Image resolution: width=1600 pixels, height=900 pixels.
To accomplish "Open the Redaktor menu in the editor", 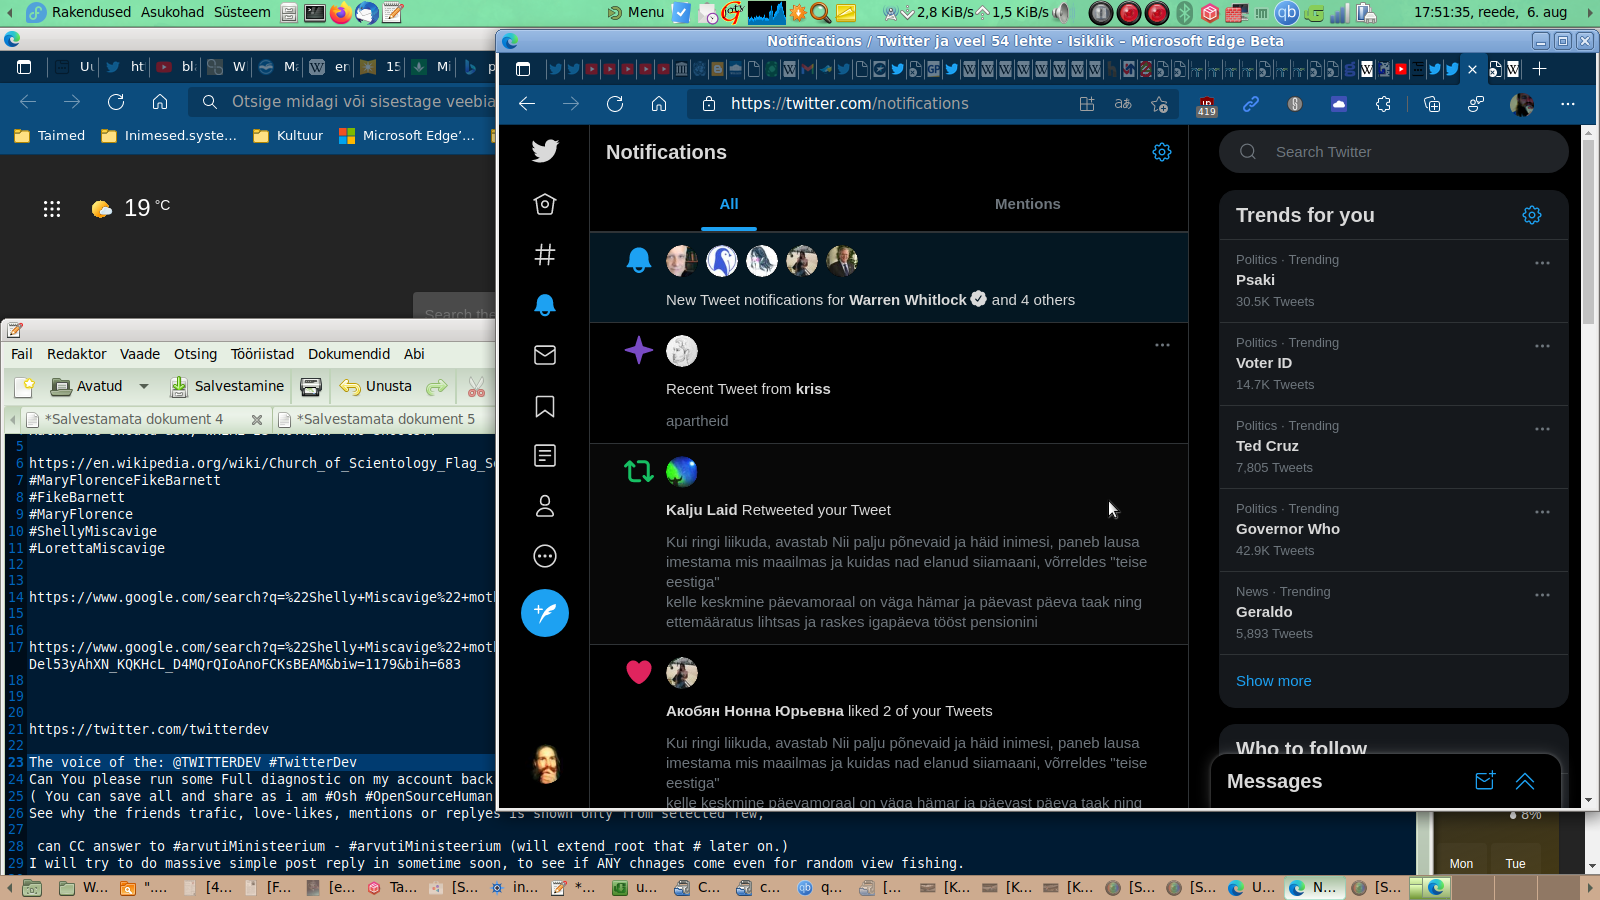I will 76,354.
